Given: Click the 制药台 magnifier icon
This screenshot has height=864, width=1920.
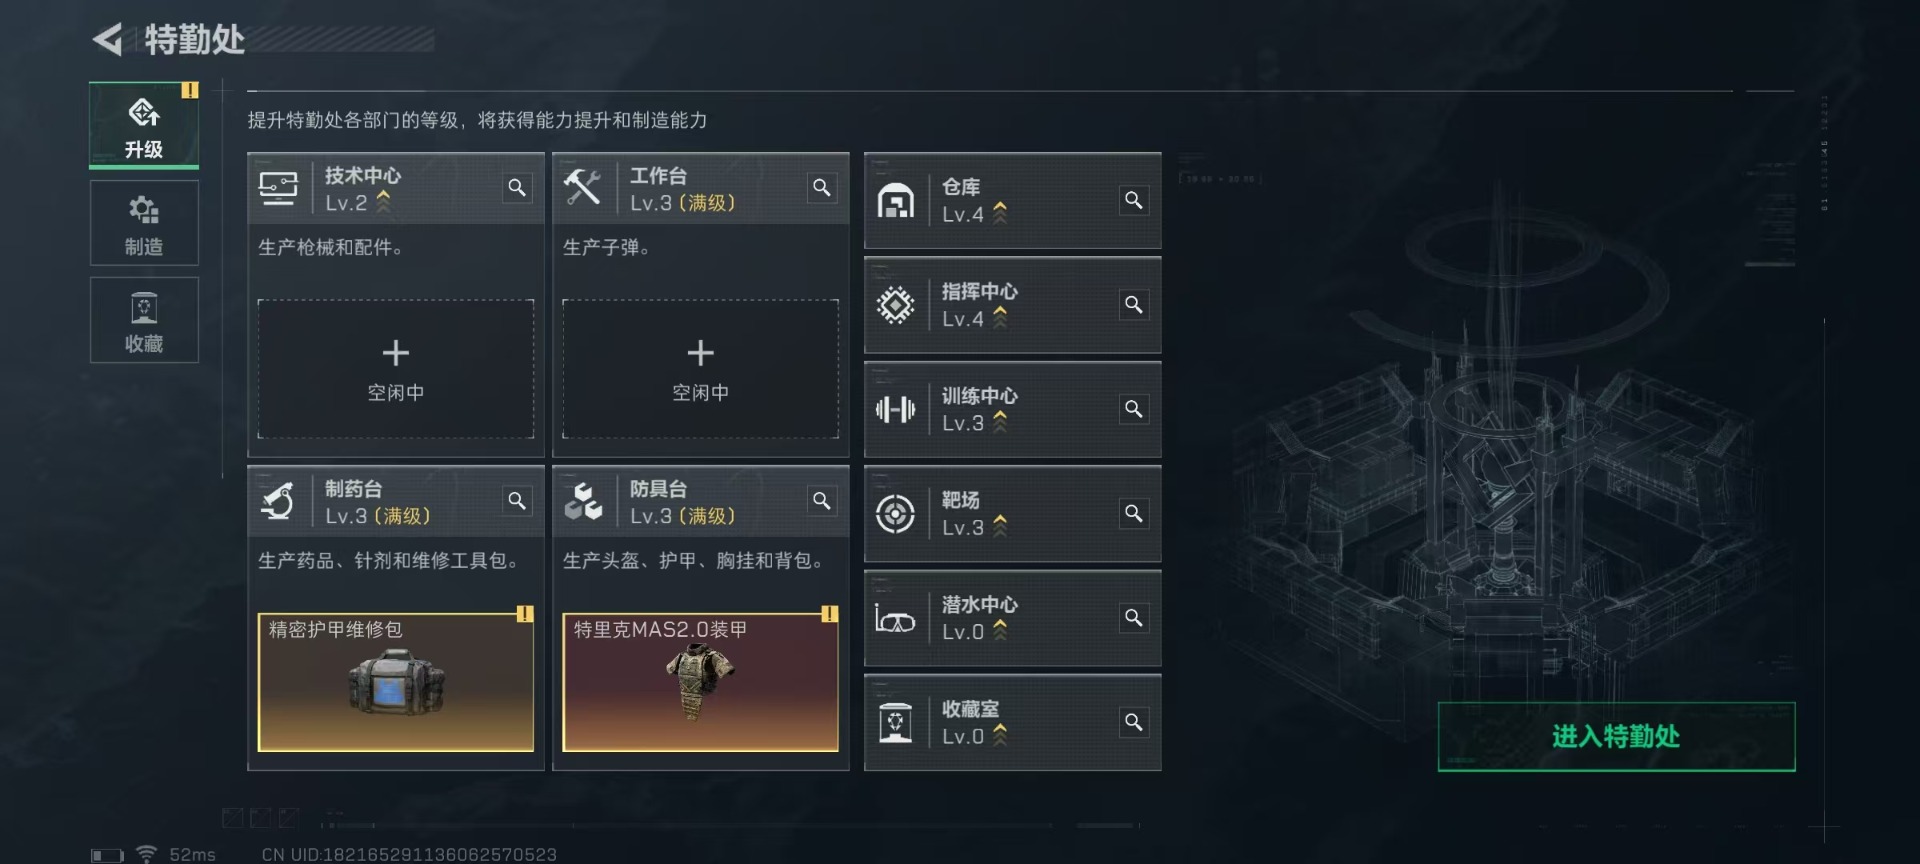Looking at the screenshot, I should click(x=517, y=501).
